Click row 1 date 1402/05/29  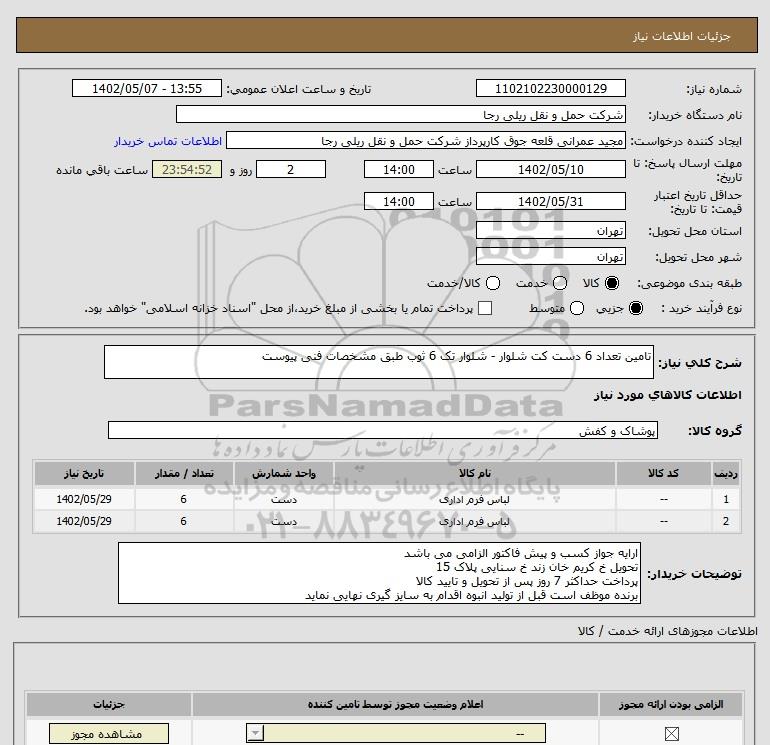click(84, 499)
